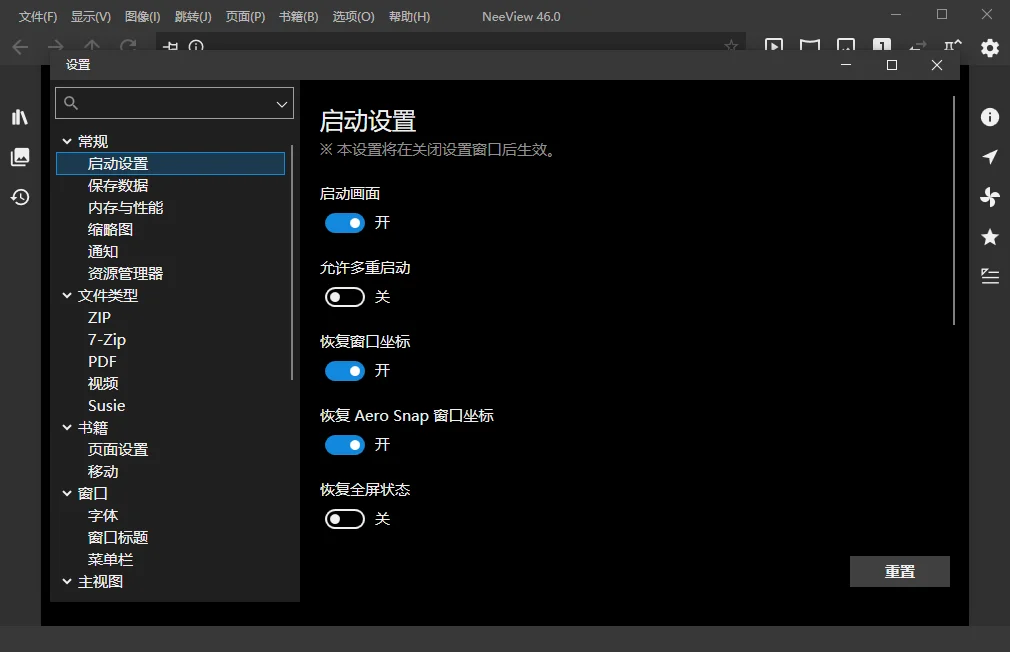Image resolution: width=1010 pixels, height=652 pixels.
Task: Select 移动 in settings tree
Action: 103,472
